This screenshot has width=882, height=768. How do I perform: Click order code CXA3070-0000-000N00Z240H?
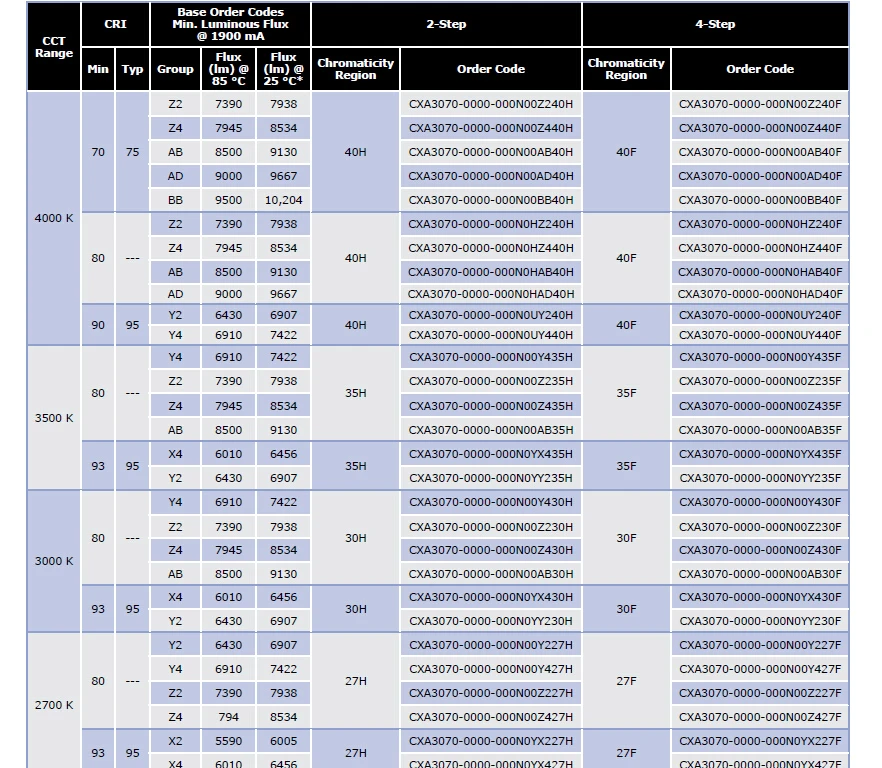pyautogui.click(x=491, y=104)
